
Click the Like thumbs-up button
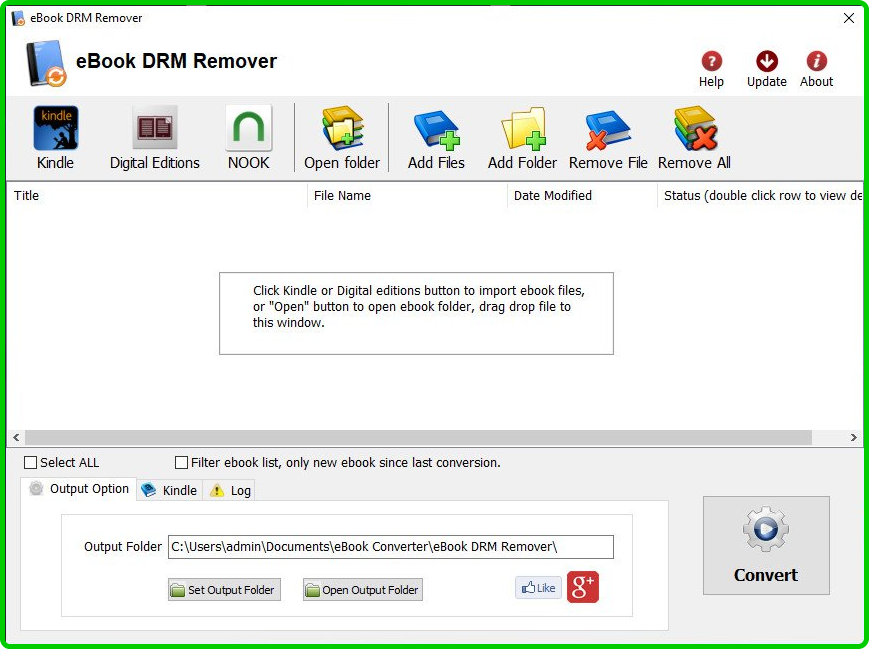pos(538,588)
